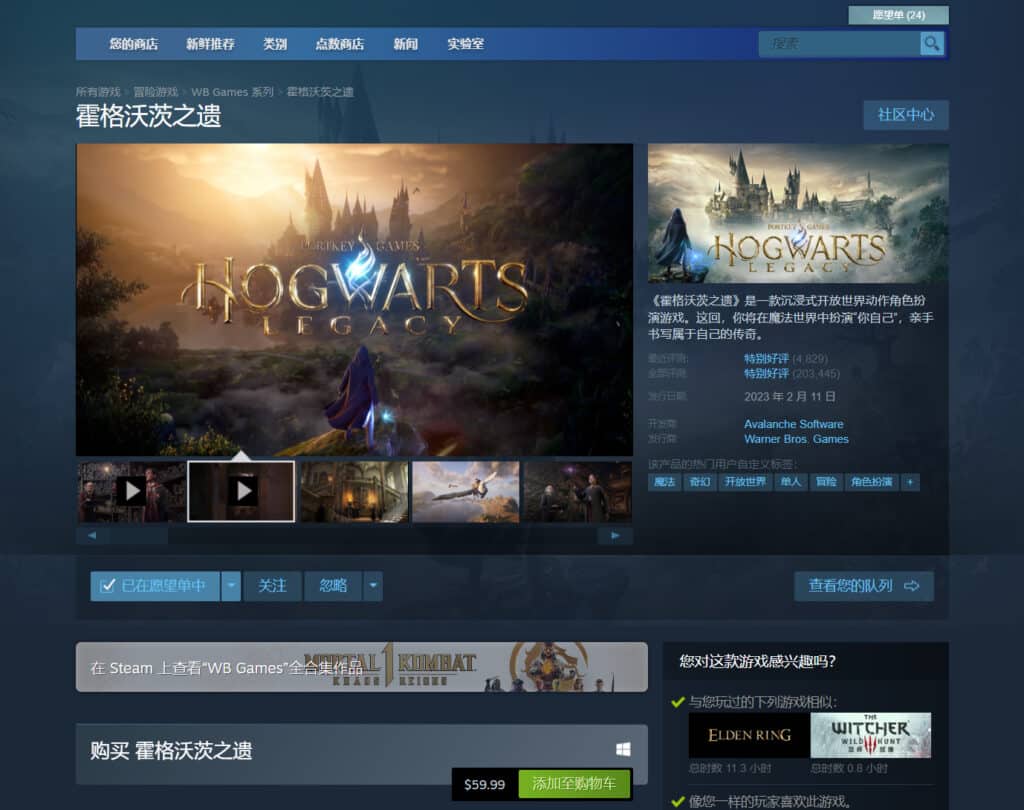The image size is (1024, 810).
Task: Open the Avalanche Software developer link
Action: [793, 424]
